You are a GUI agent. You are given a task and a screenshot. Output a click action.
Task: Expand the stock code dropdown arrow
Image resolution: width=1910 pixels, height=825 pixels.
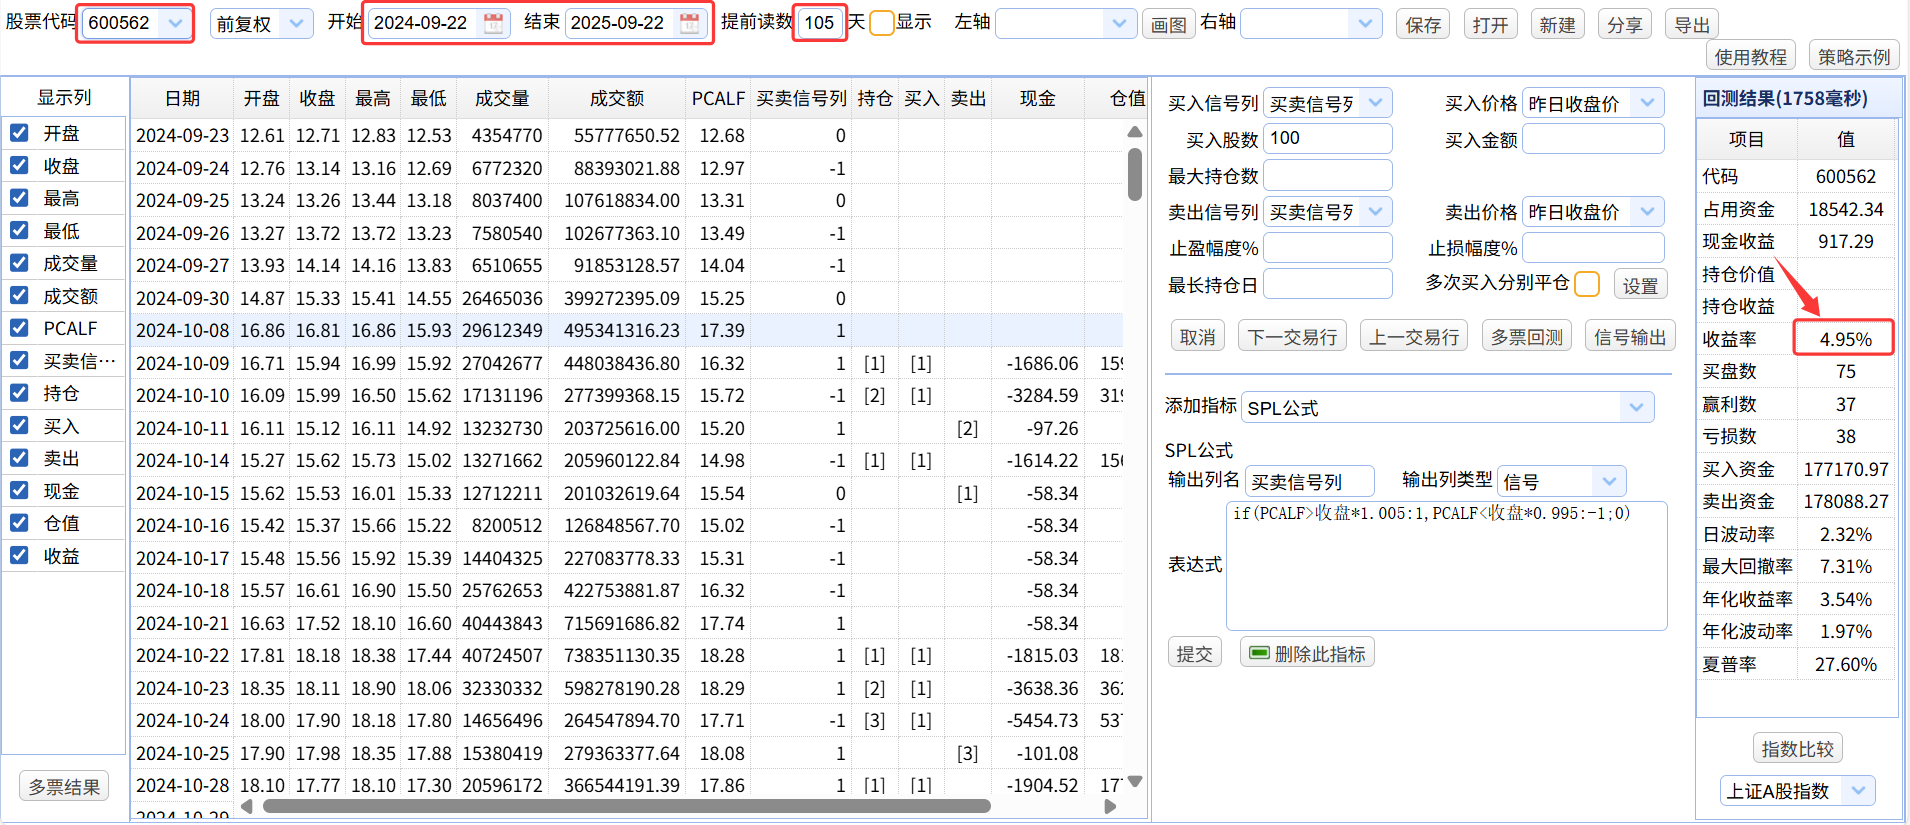pyautogui.click(x=176, y=23)
